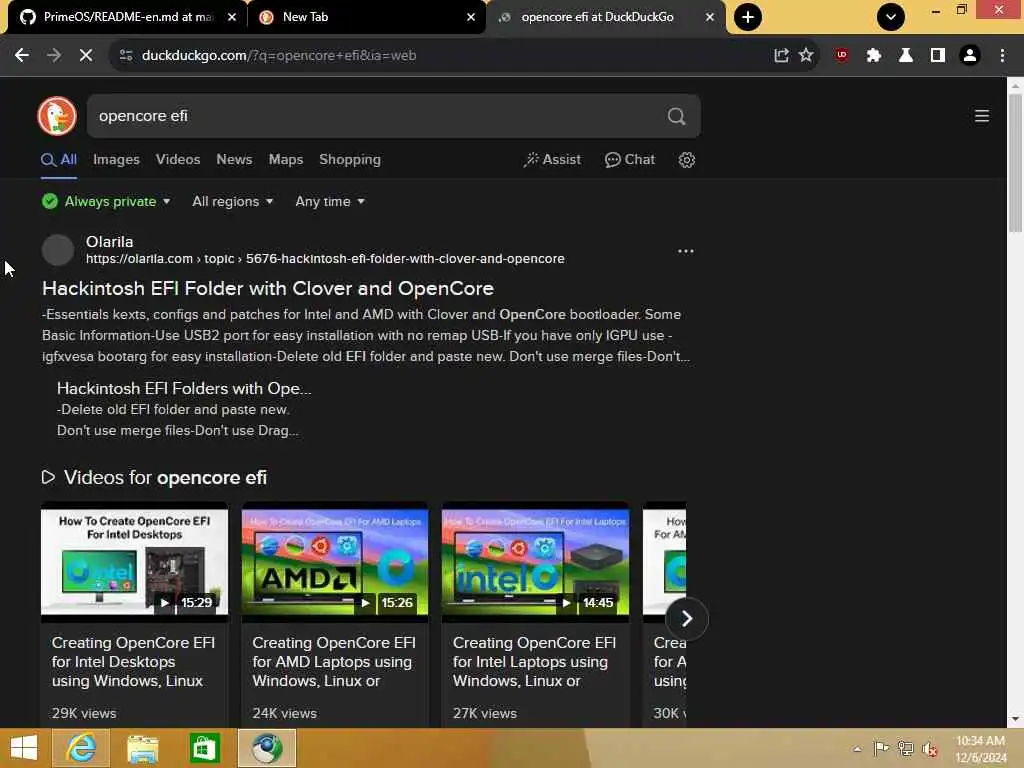Image resolution: width=1024 pixels, height=768 pixels.
Task: Open the Videos search tab
Action: pyautogui.click(x=178, y=159)
